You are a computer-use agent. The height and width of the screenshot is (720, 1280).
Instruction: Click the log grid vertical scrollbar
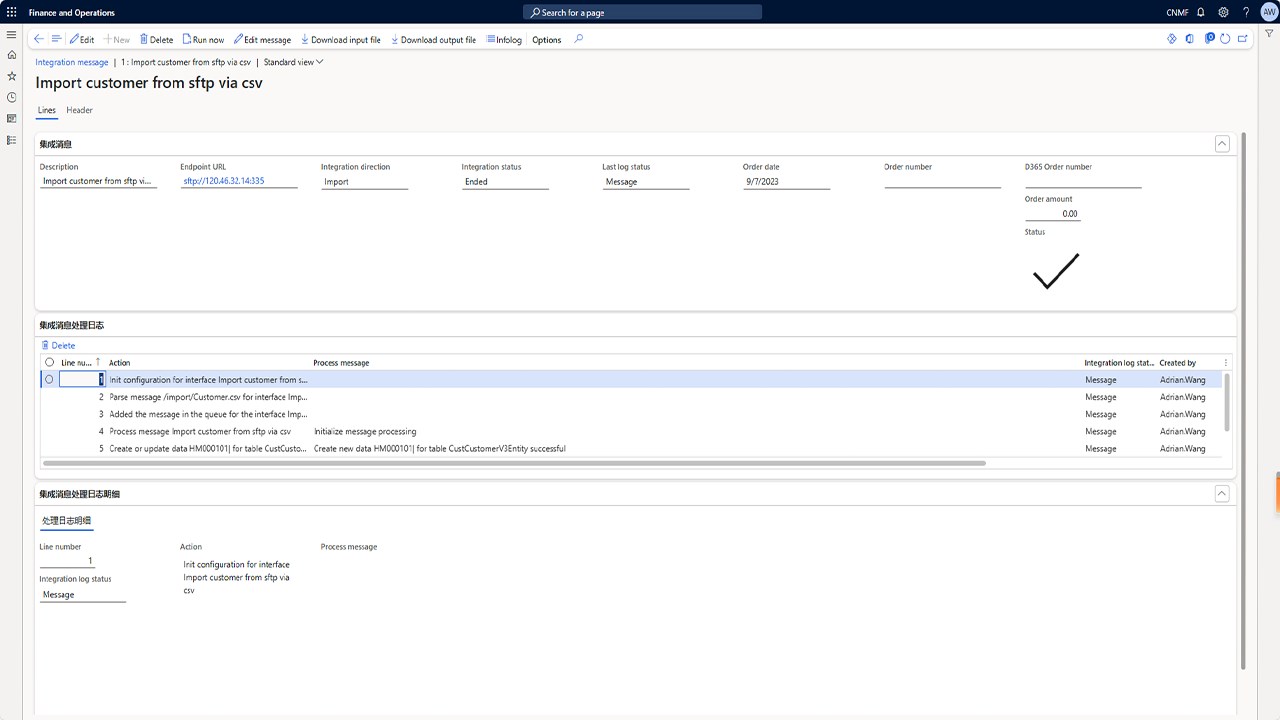point(1227,402)
